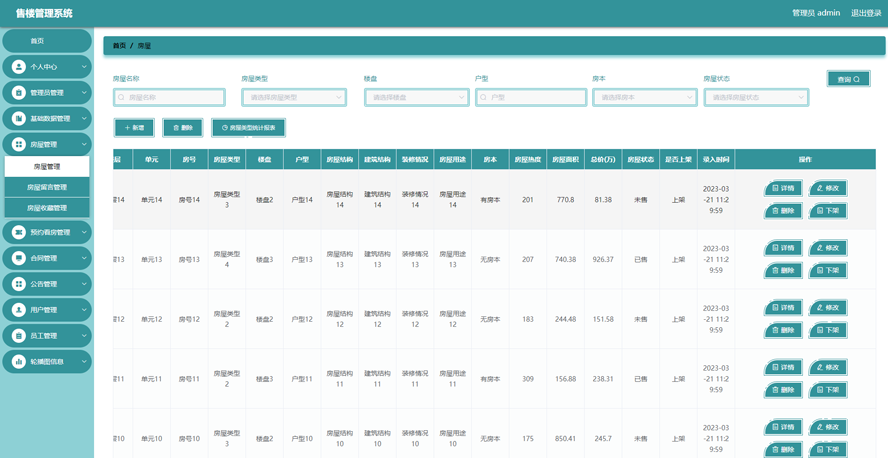Click 首页 in the breadcrumb
This screenshot has width=888, height=458.
point(119,46)
